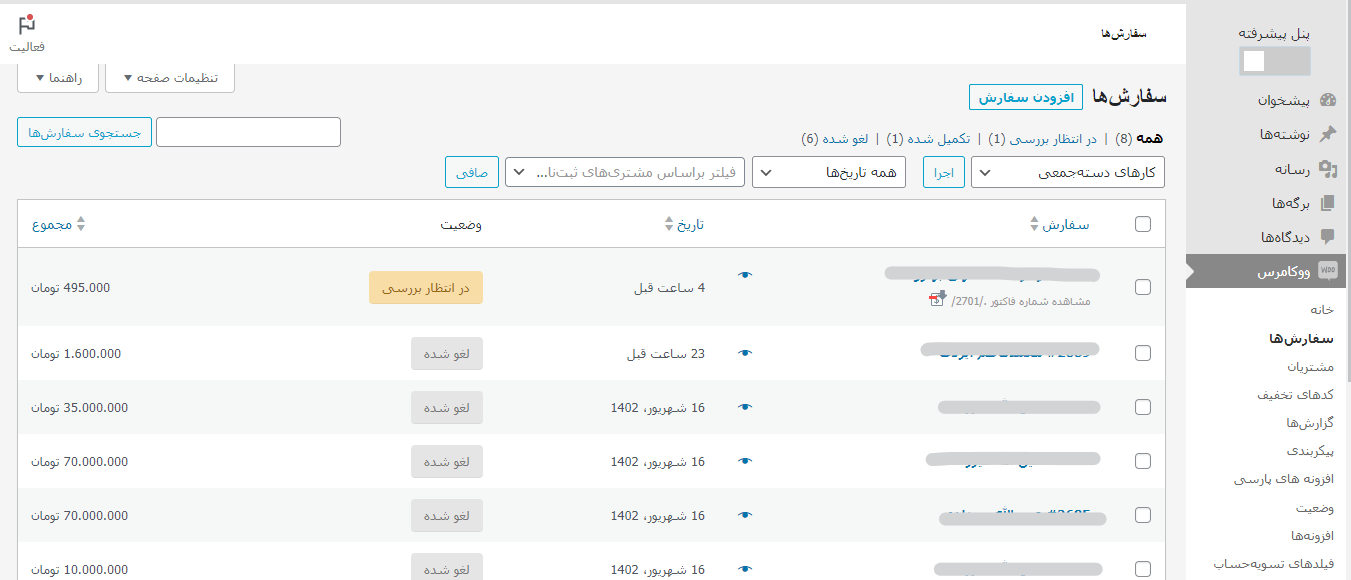The width and height of the screenshot is (1351, 580).
Task: Click the yellow pending status badge
Action: 426,287
